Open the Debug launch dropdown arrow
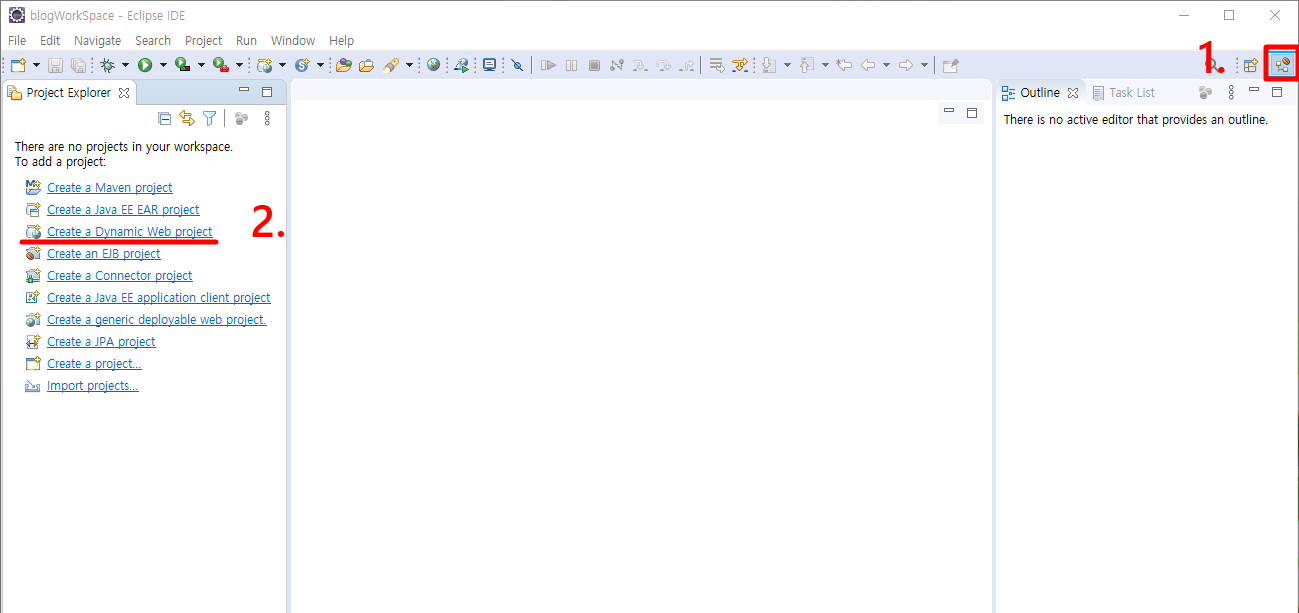Viewport: 1299px width, 613px height. pos(125,65)
